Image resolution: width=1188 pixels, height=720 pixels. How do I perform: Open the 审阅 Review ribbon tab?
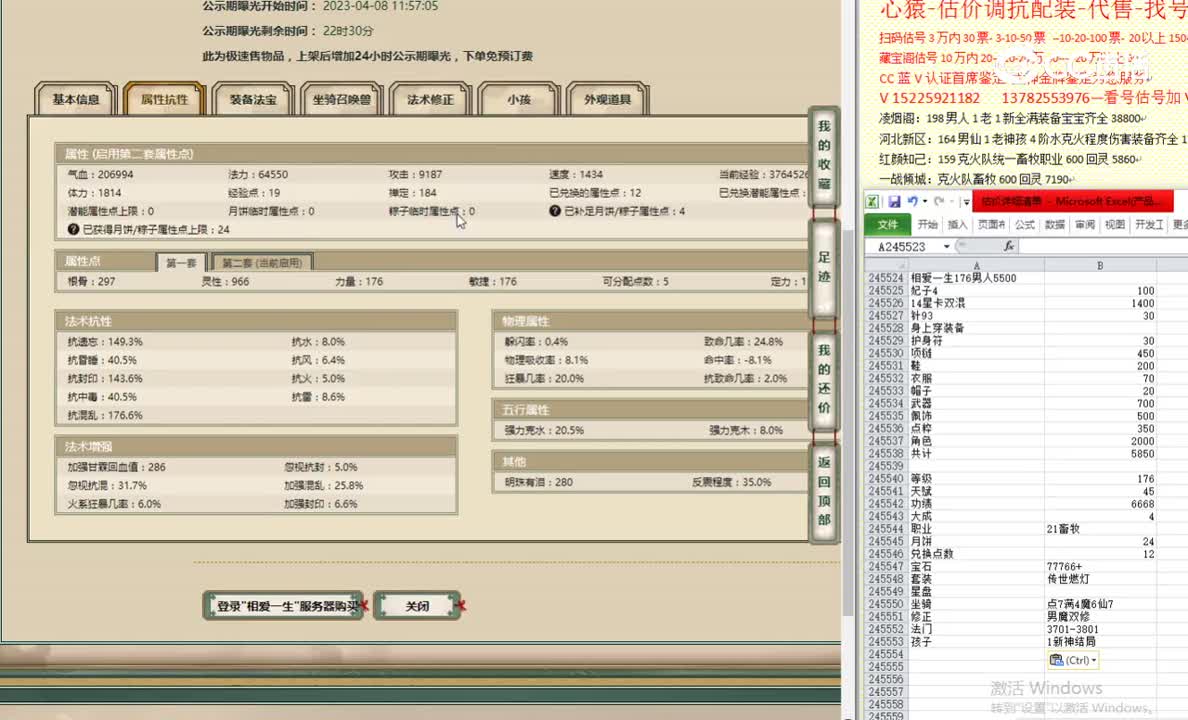pos(1085,224)
